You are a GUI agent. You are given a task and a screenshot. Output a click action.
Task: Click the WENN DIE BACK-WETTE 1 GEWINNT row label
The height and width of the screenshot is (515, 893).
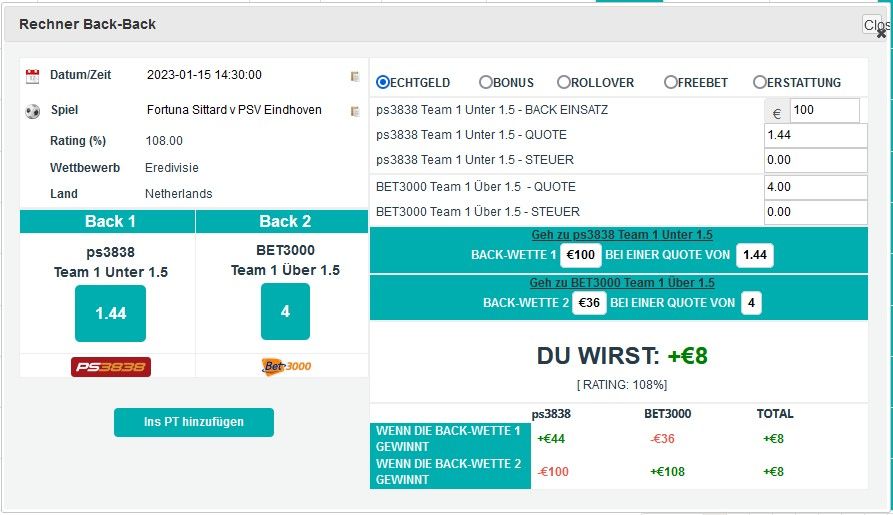[450, 439]
